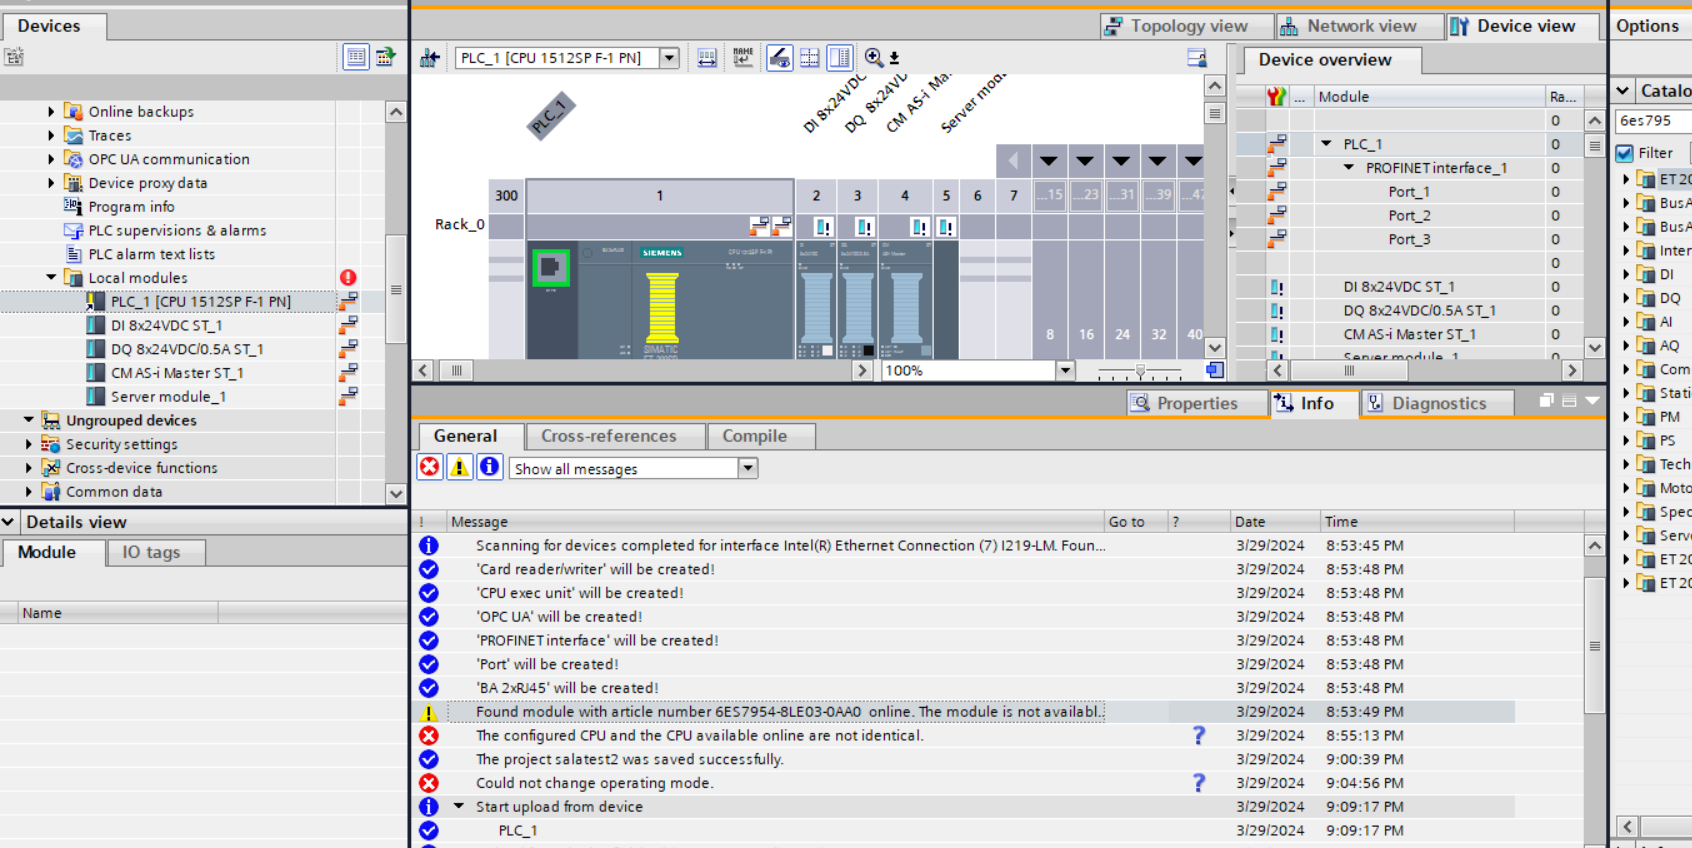Toggle the errors filter button in Info

coord(430,467)
